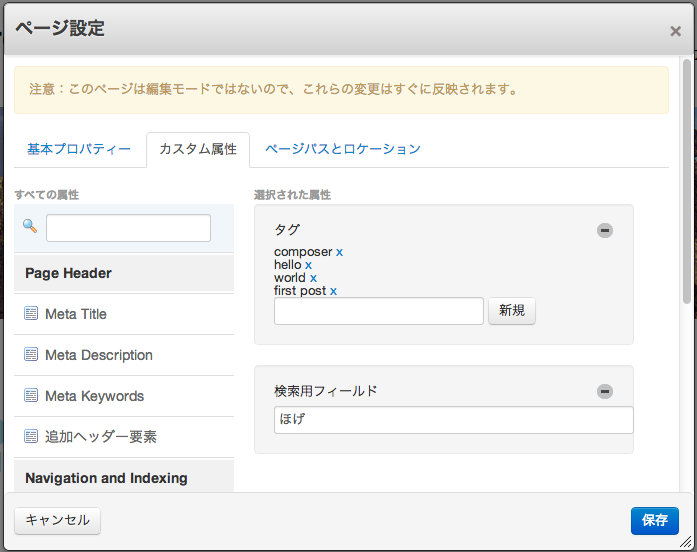
Task: Click the Meta Keywords attribute icon
Action: [x=31, y=396]
